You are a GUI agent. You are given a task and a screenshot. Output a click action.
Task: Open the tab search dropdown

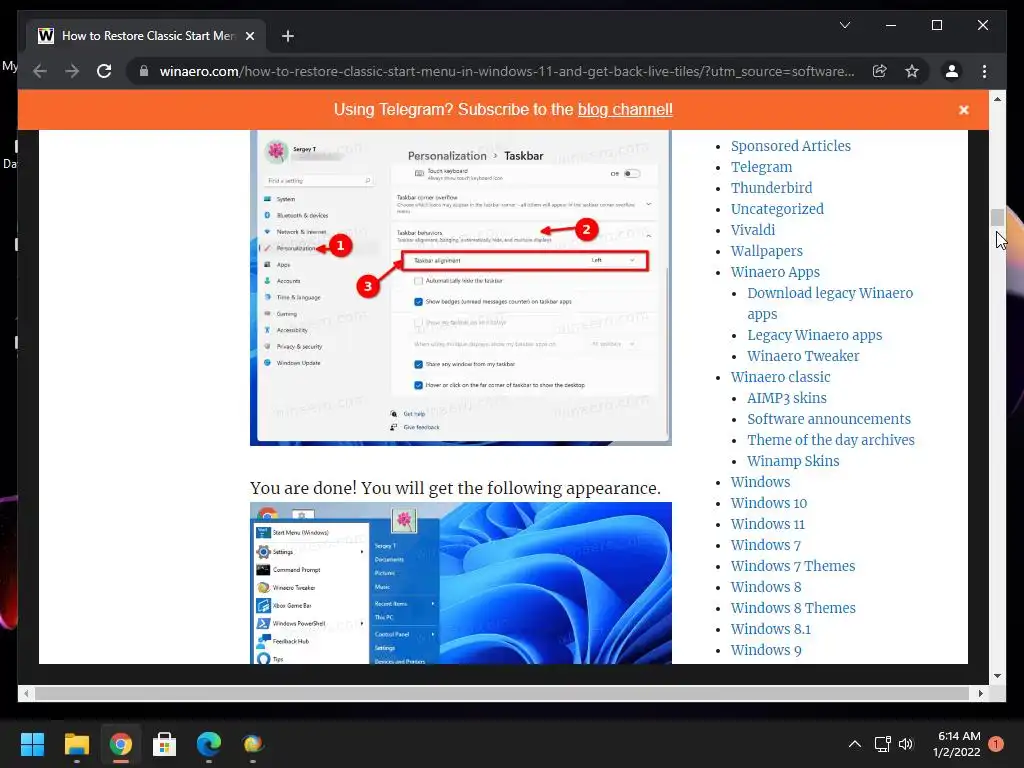(x=844, y=25)
